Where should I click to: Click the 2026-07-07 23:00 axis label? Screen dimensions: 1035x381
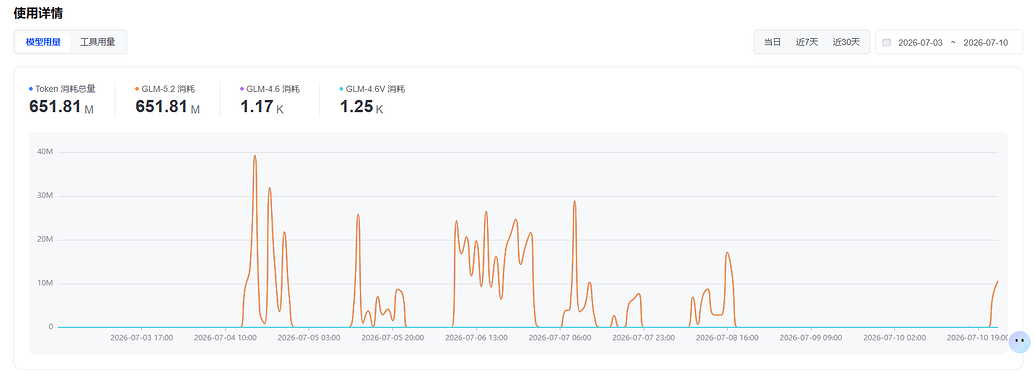644,337
